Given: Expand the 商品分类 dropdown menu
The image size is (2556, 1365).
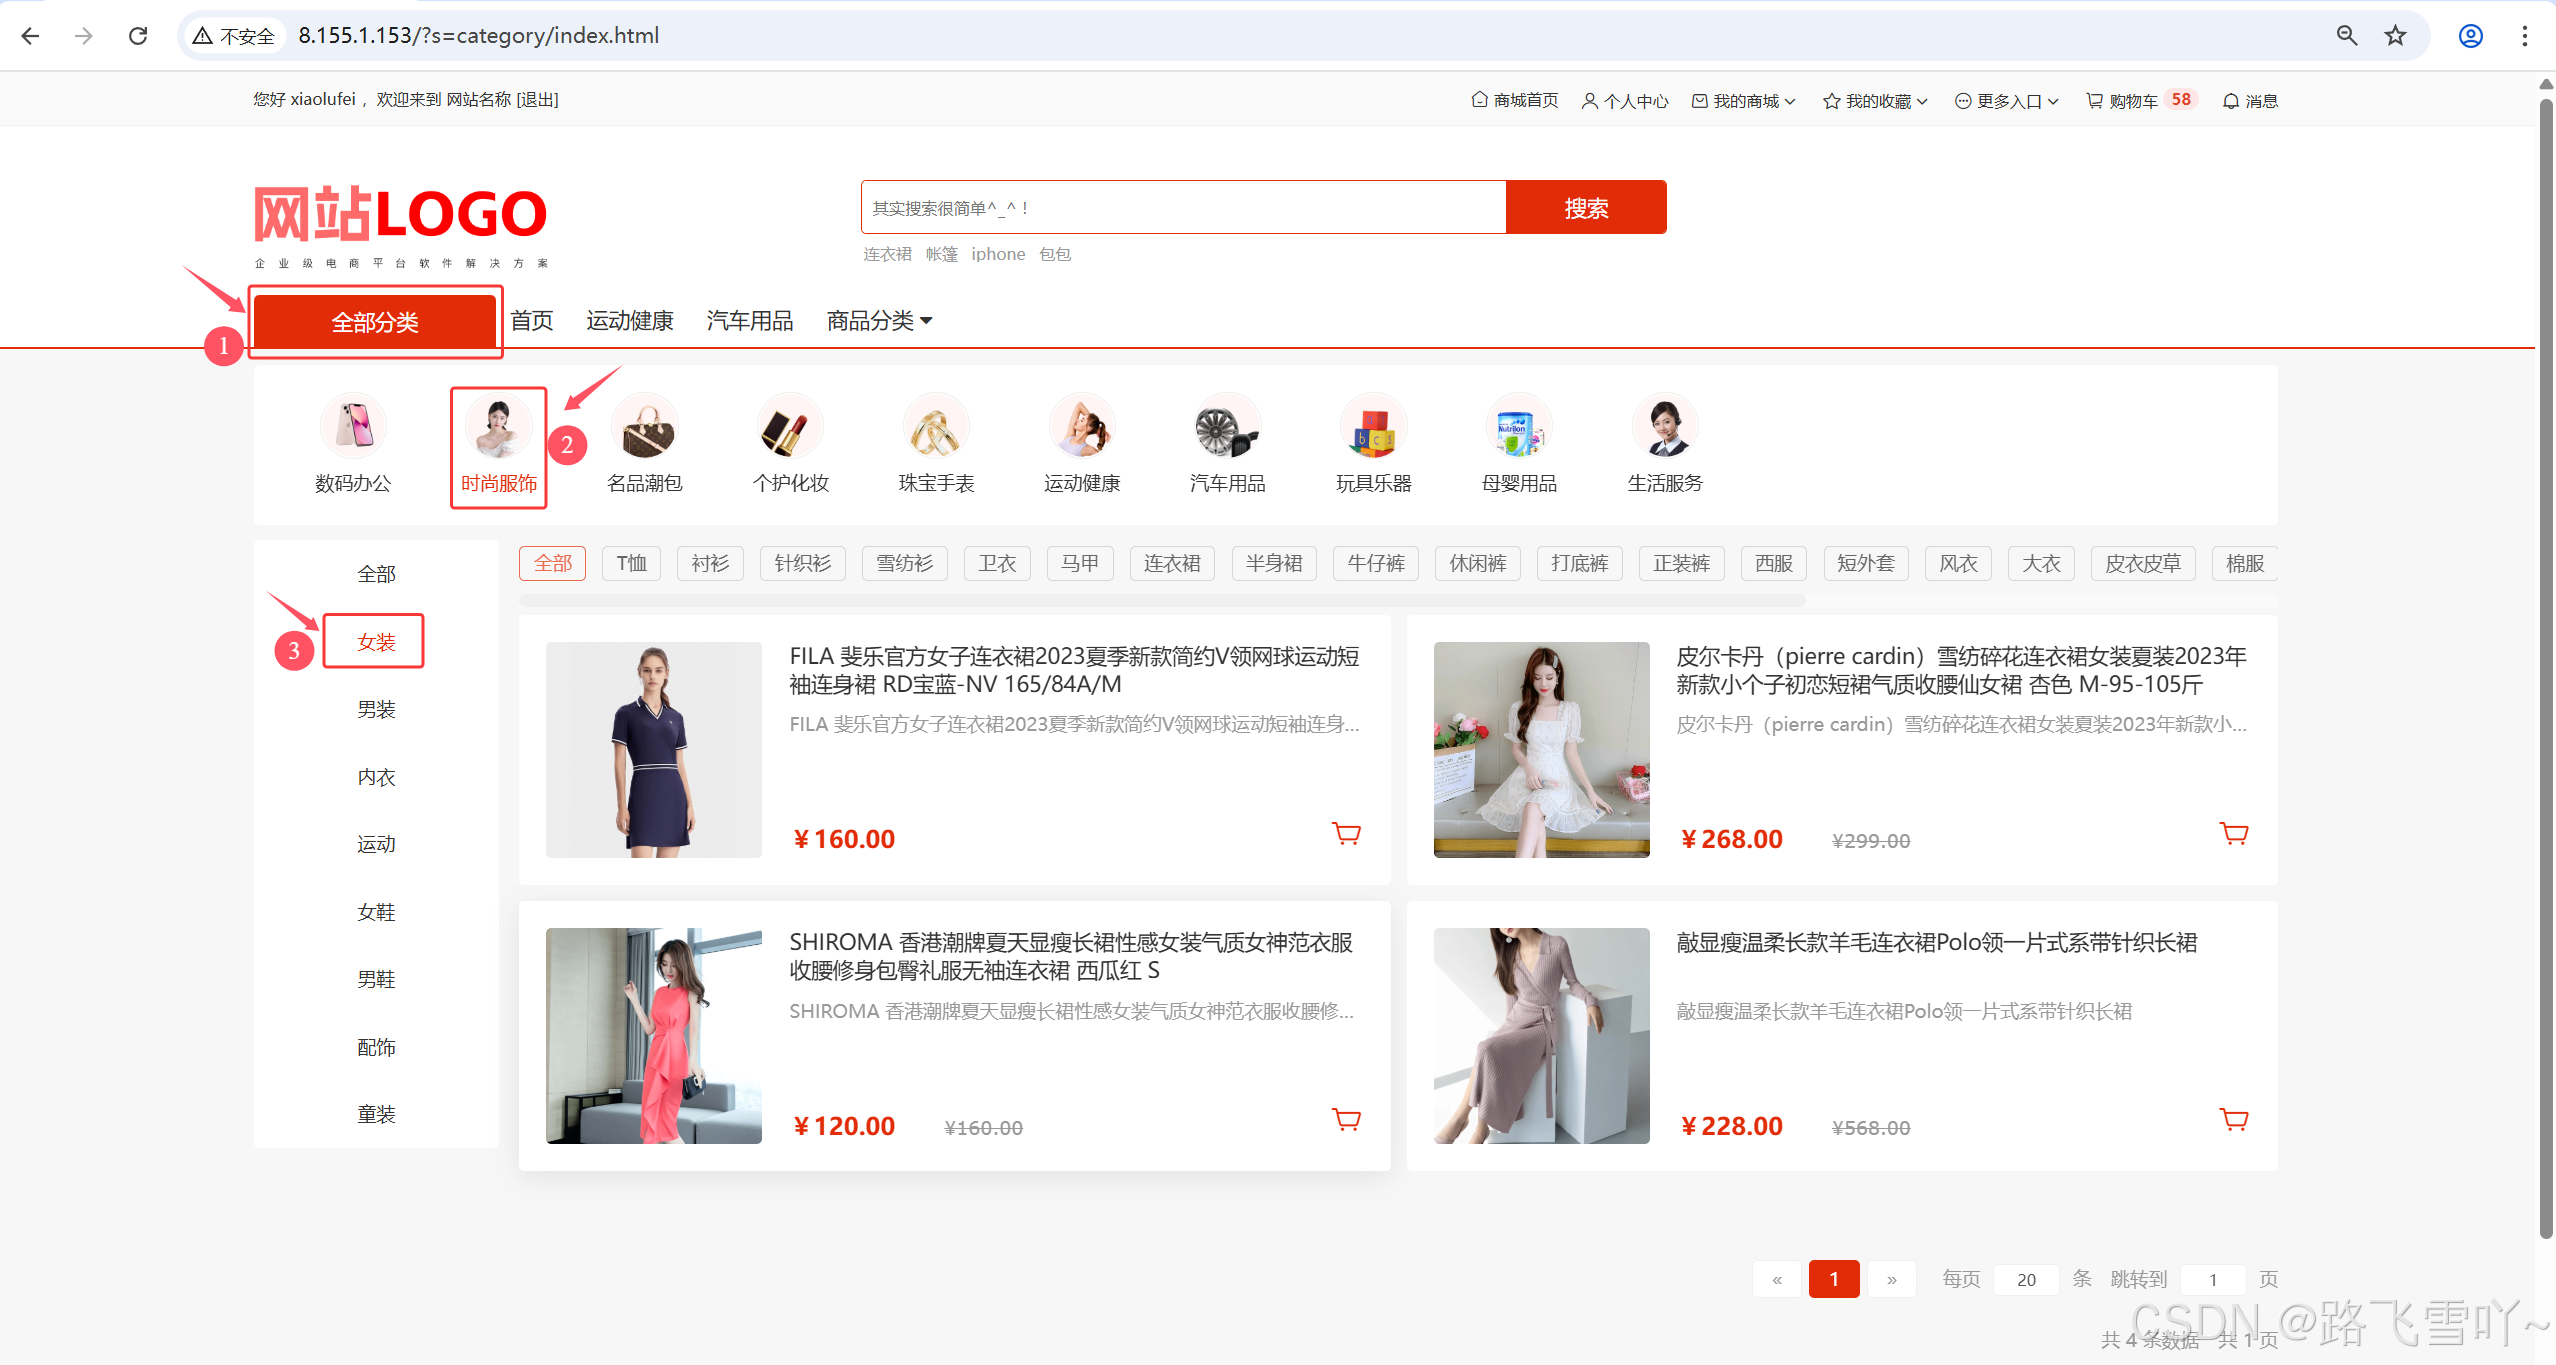Looking at the screenshot, I should tap(879, 321).
